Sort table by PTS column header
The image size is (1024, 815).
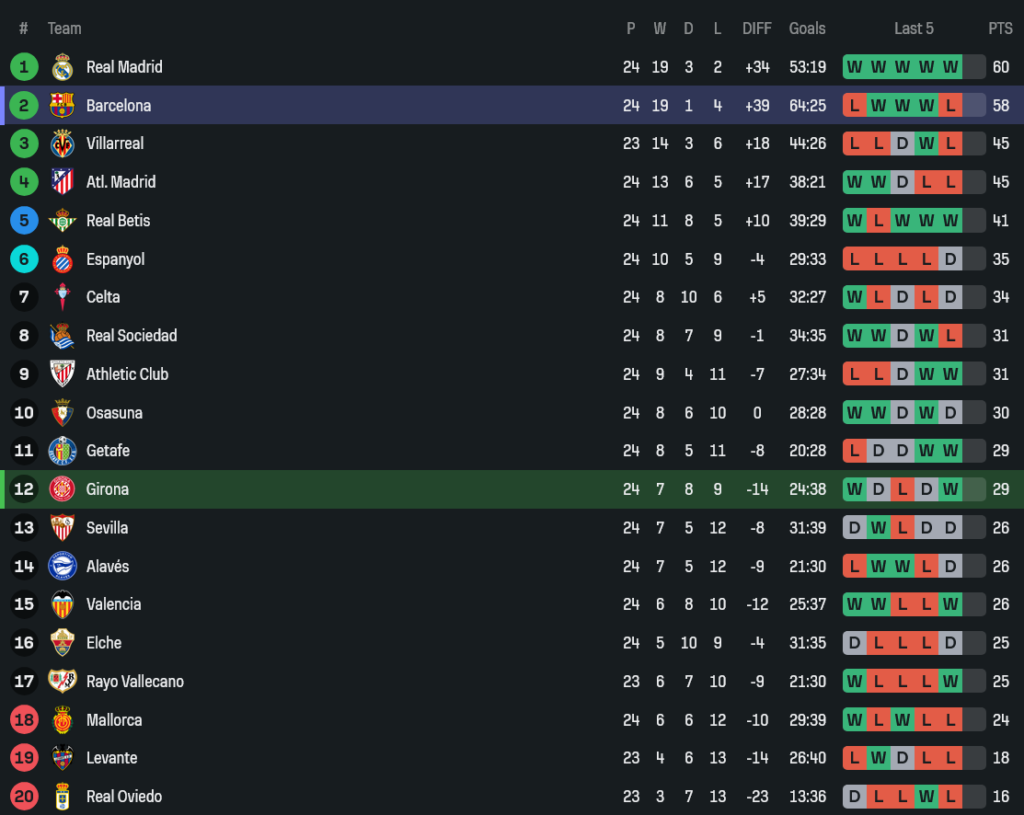coord(1000,28)
